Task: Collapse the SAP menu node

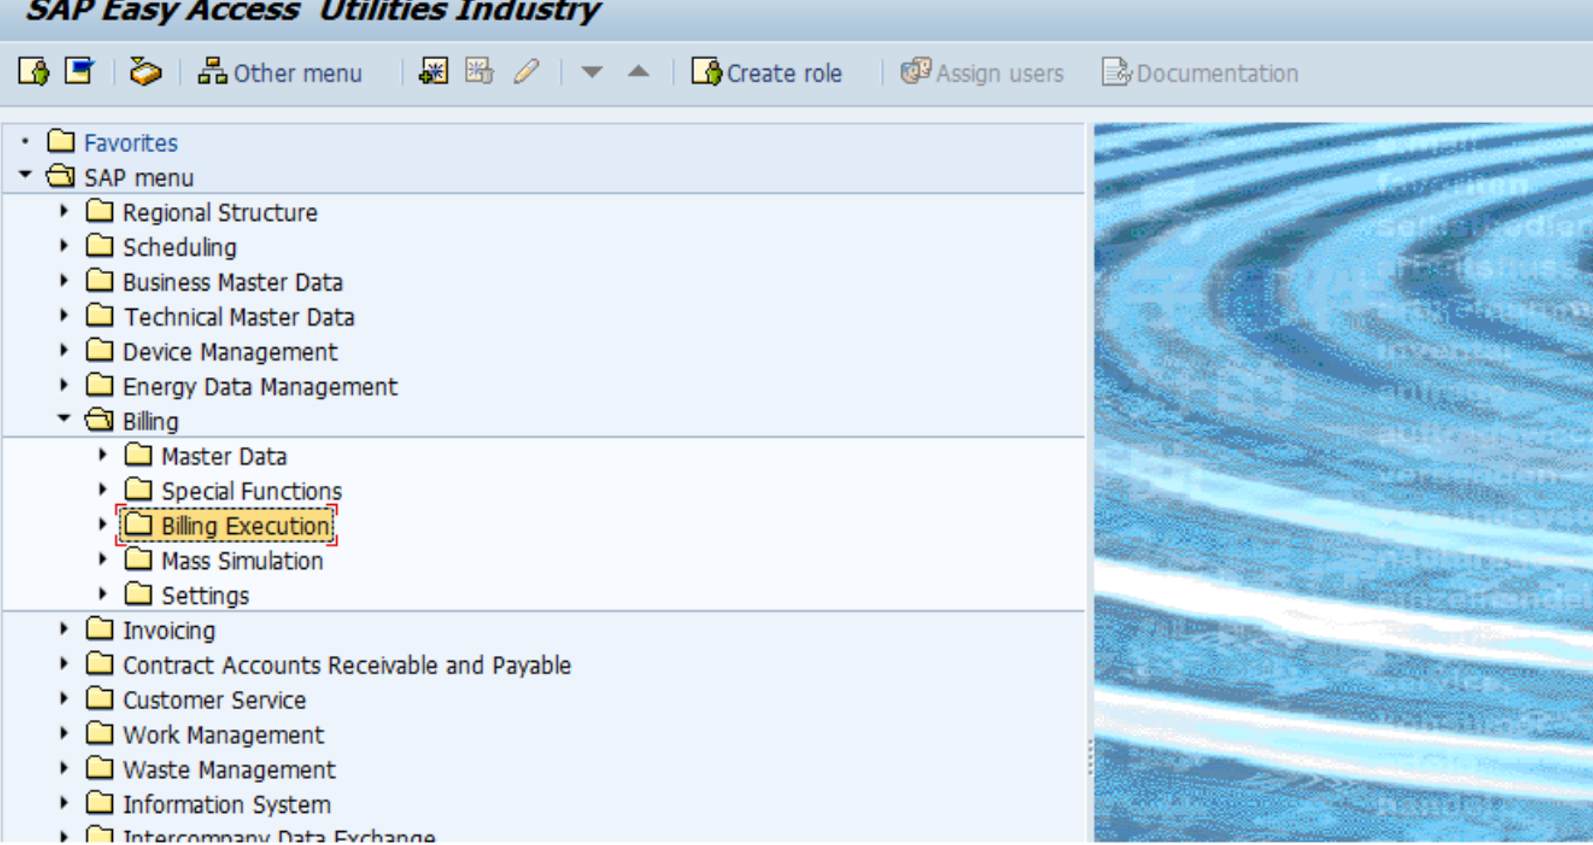Action: pos(25,176)
